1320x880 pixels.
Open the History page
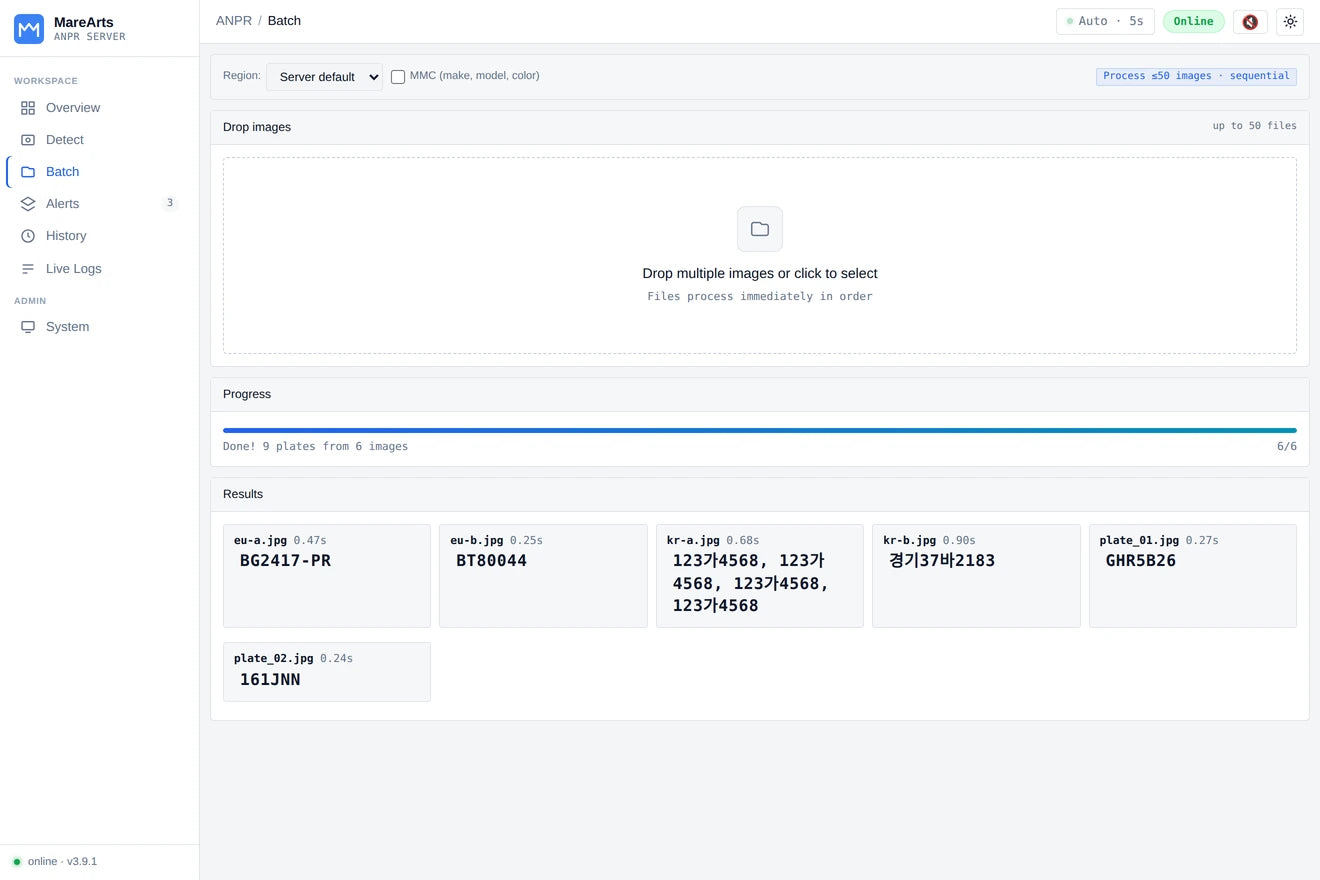(99, 236)
